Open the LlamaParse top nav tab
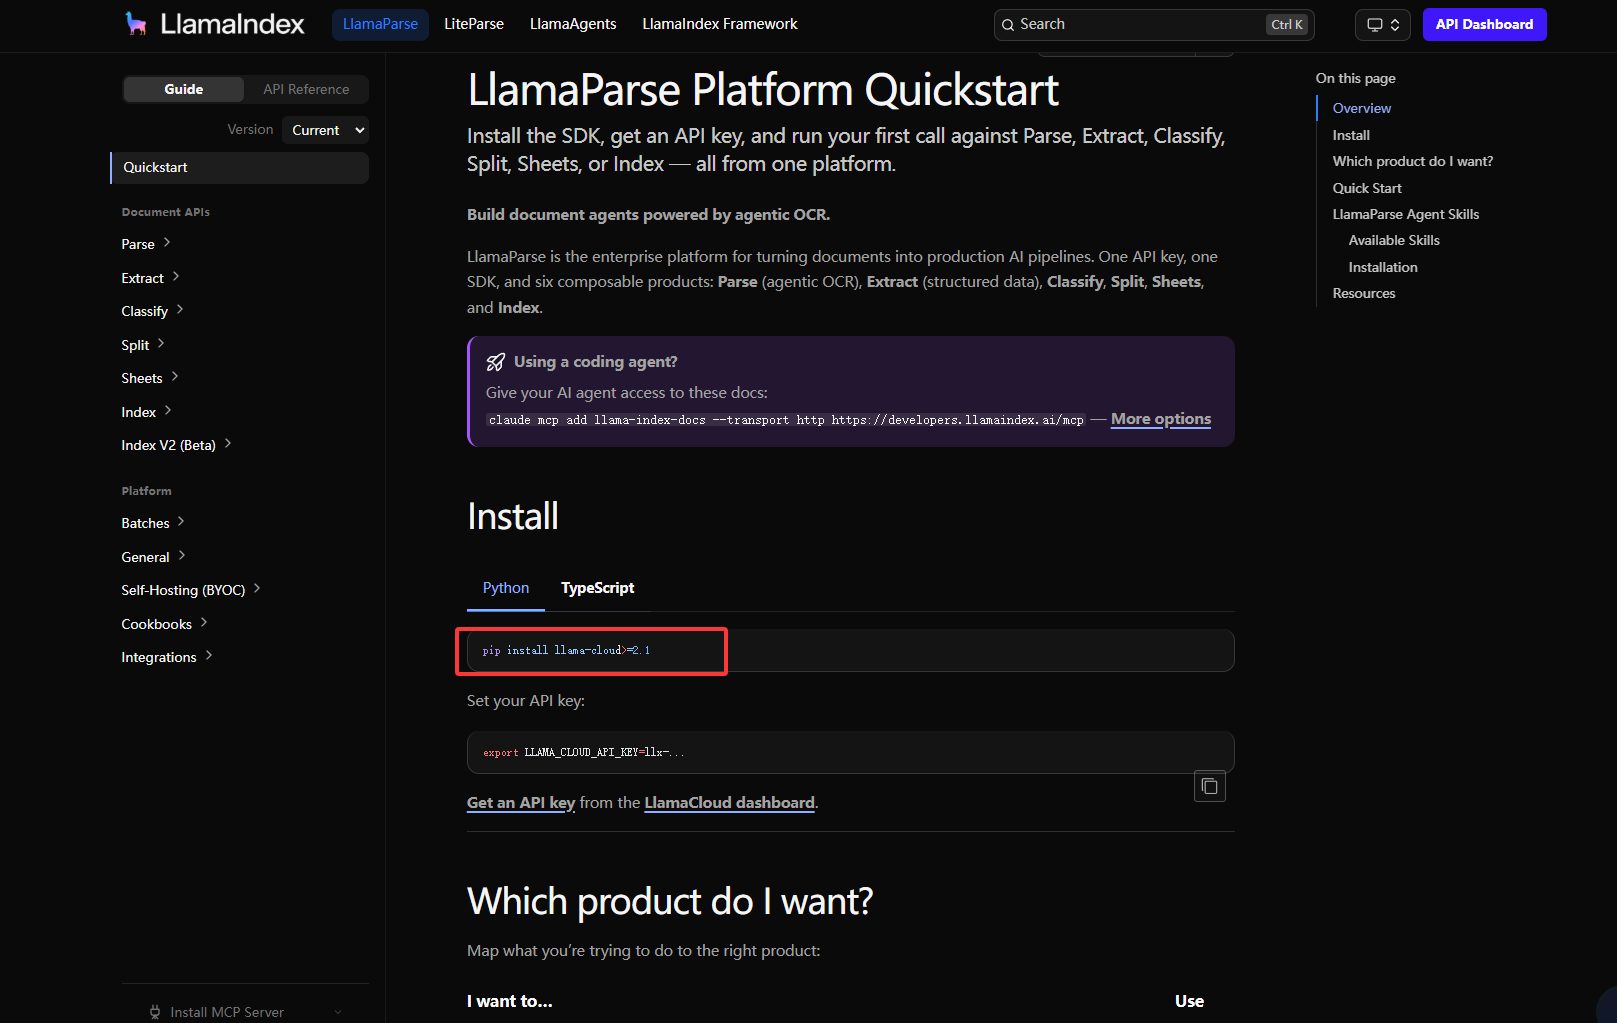The width and height of the screenshot is (1617, 1023). click(x=380, y=24)
